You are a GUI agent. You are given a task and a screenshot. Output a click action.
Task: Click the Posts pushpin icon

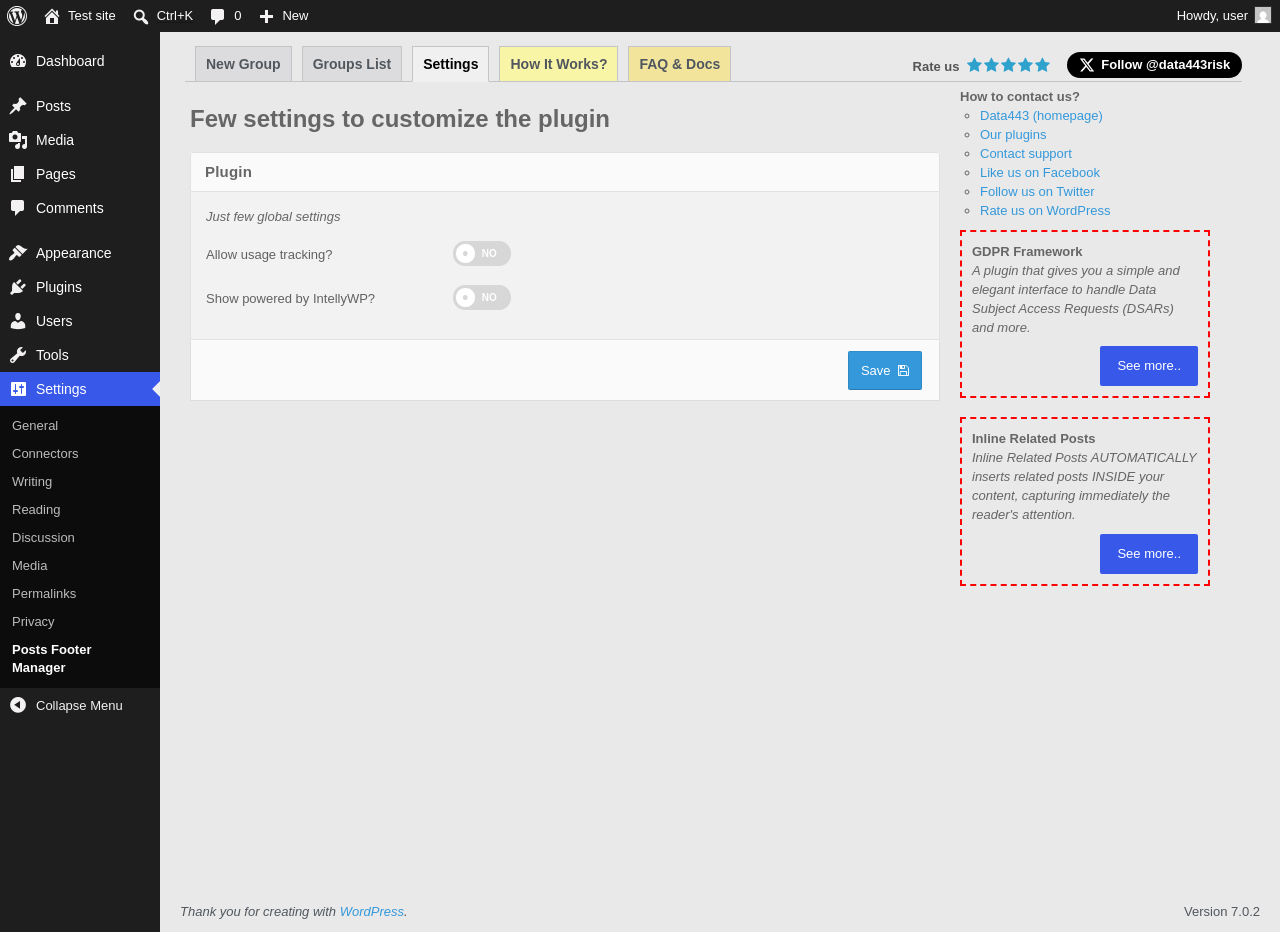[18, 106]
